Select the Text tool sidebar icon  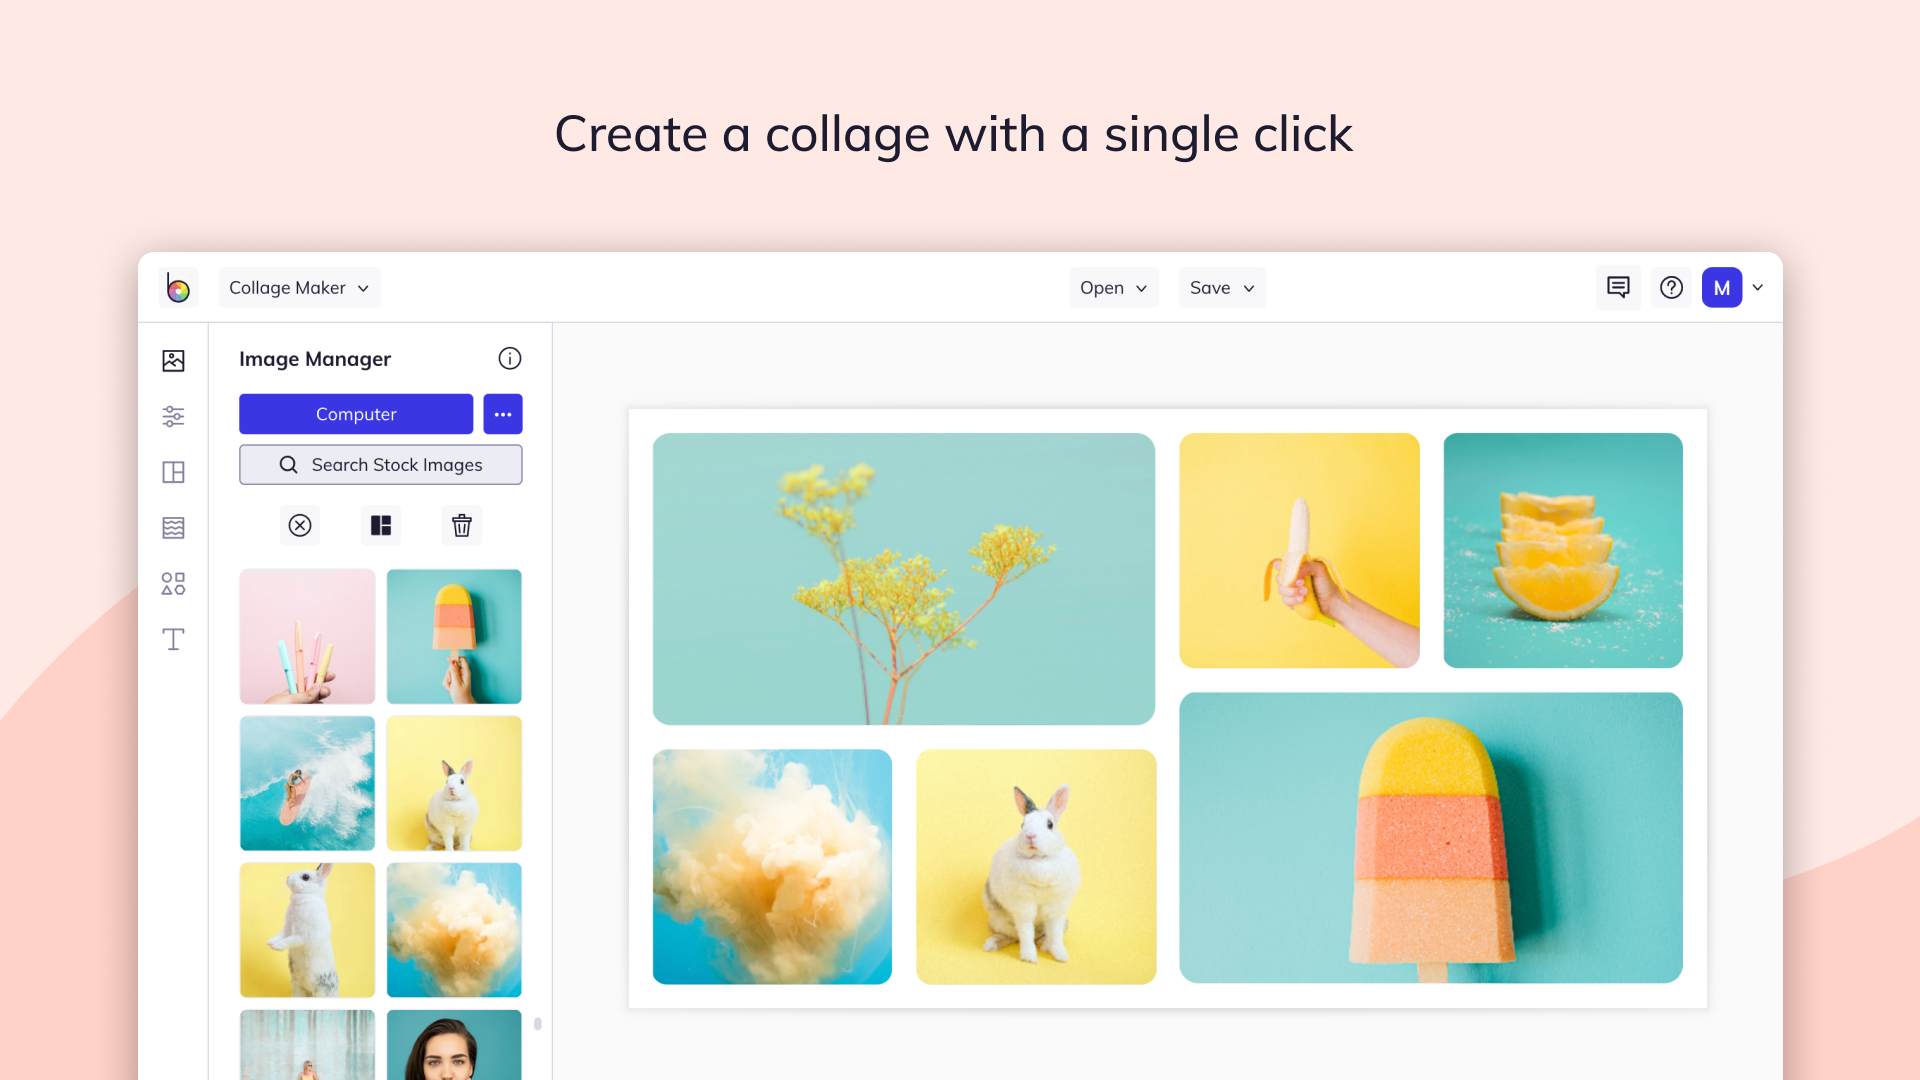173,639
